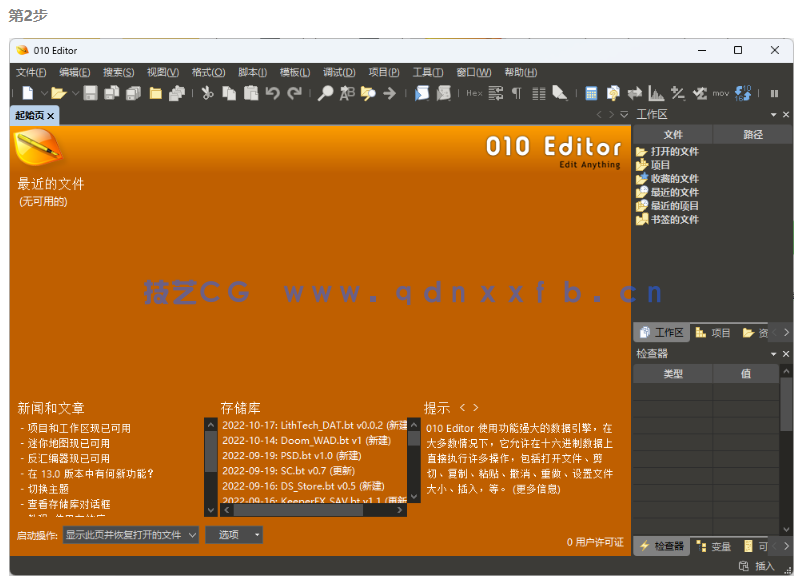Image resolution: width=802 pixels, height=585 pixels.
Task: Open Find using the magnifier toolbar icon
Action: 323,93
